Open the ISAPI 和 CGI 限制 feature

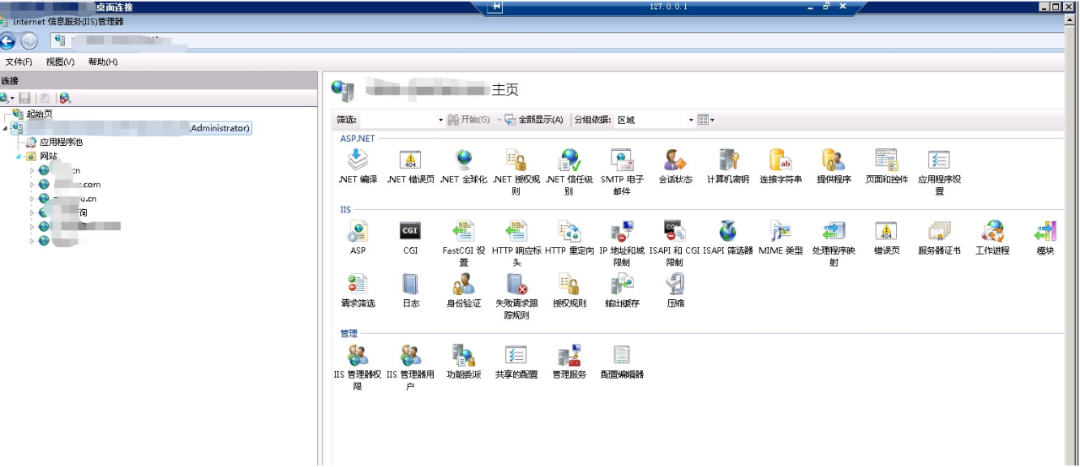pyautogui.click(x=674, y=244)
